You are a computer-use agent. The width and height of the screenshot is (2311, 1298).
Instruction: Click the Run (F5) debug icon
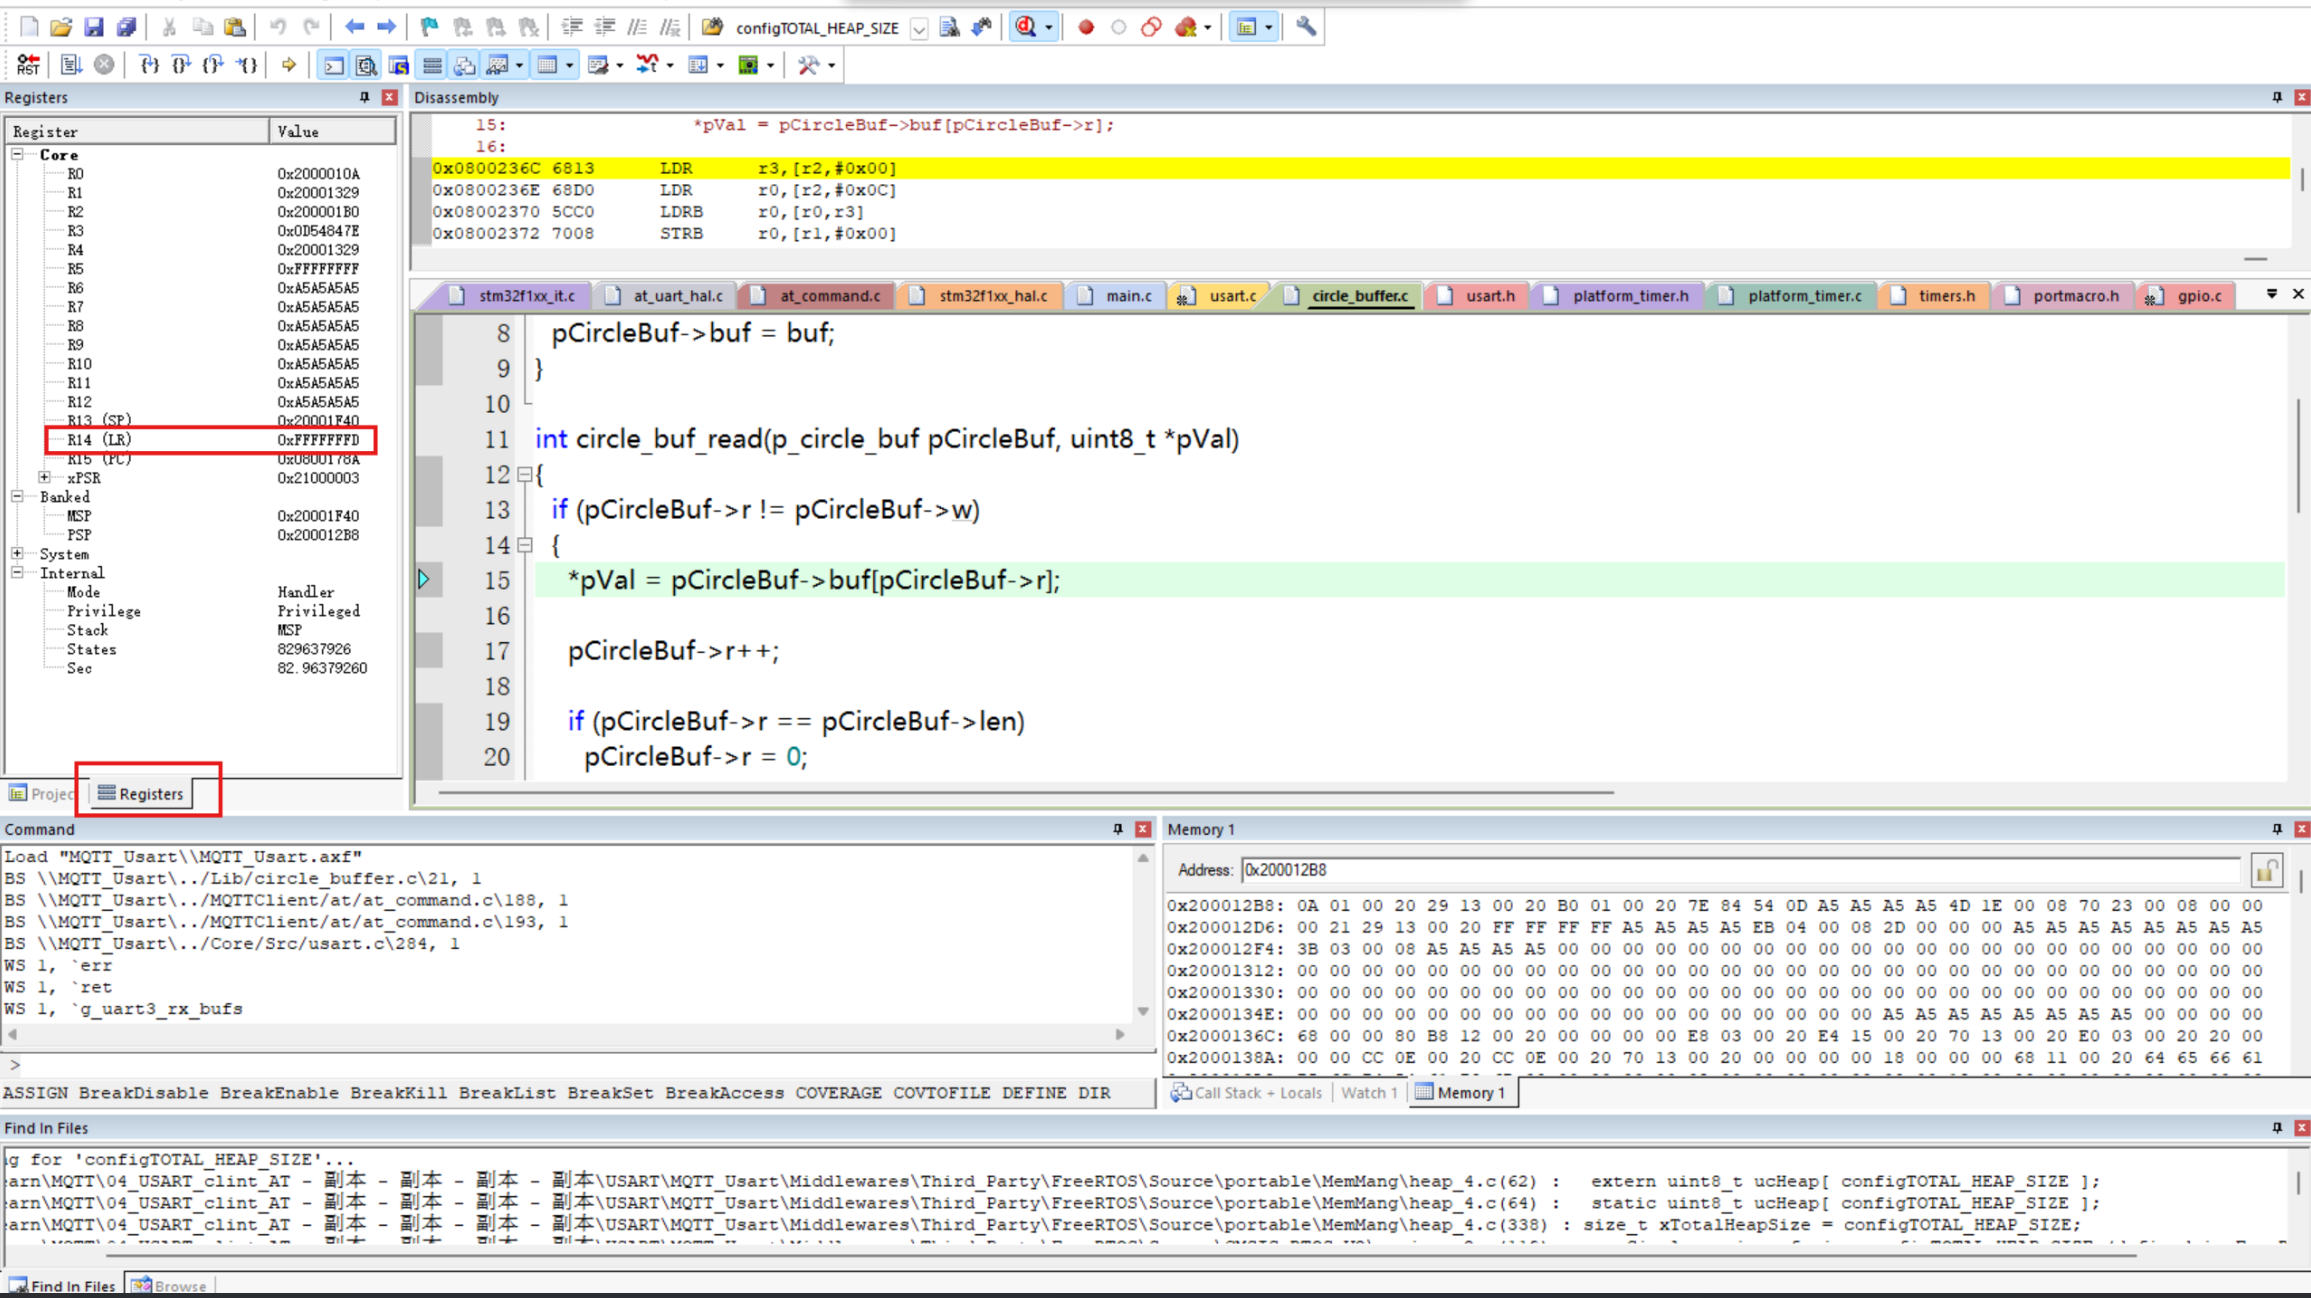(71, 65)
